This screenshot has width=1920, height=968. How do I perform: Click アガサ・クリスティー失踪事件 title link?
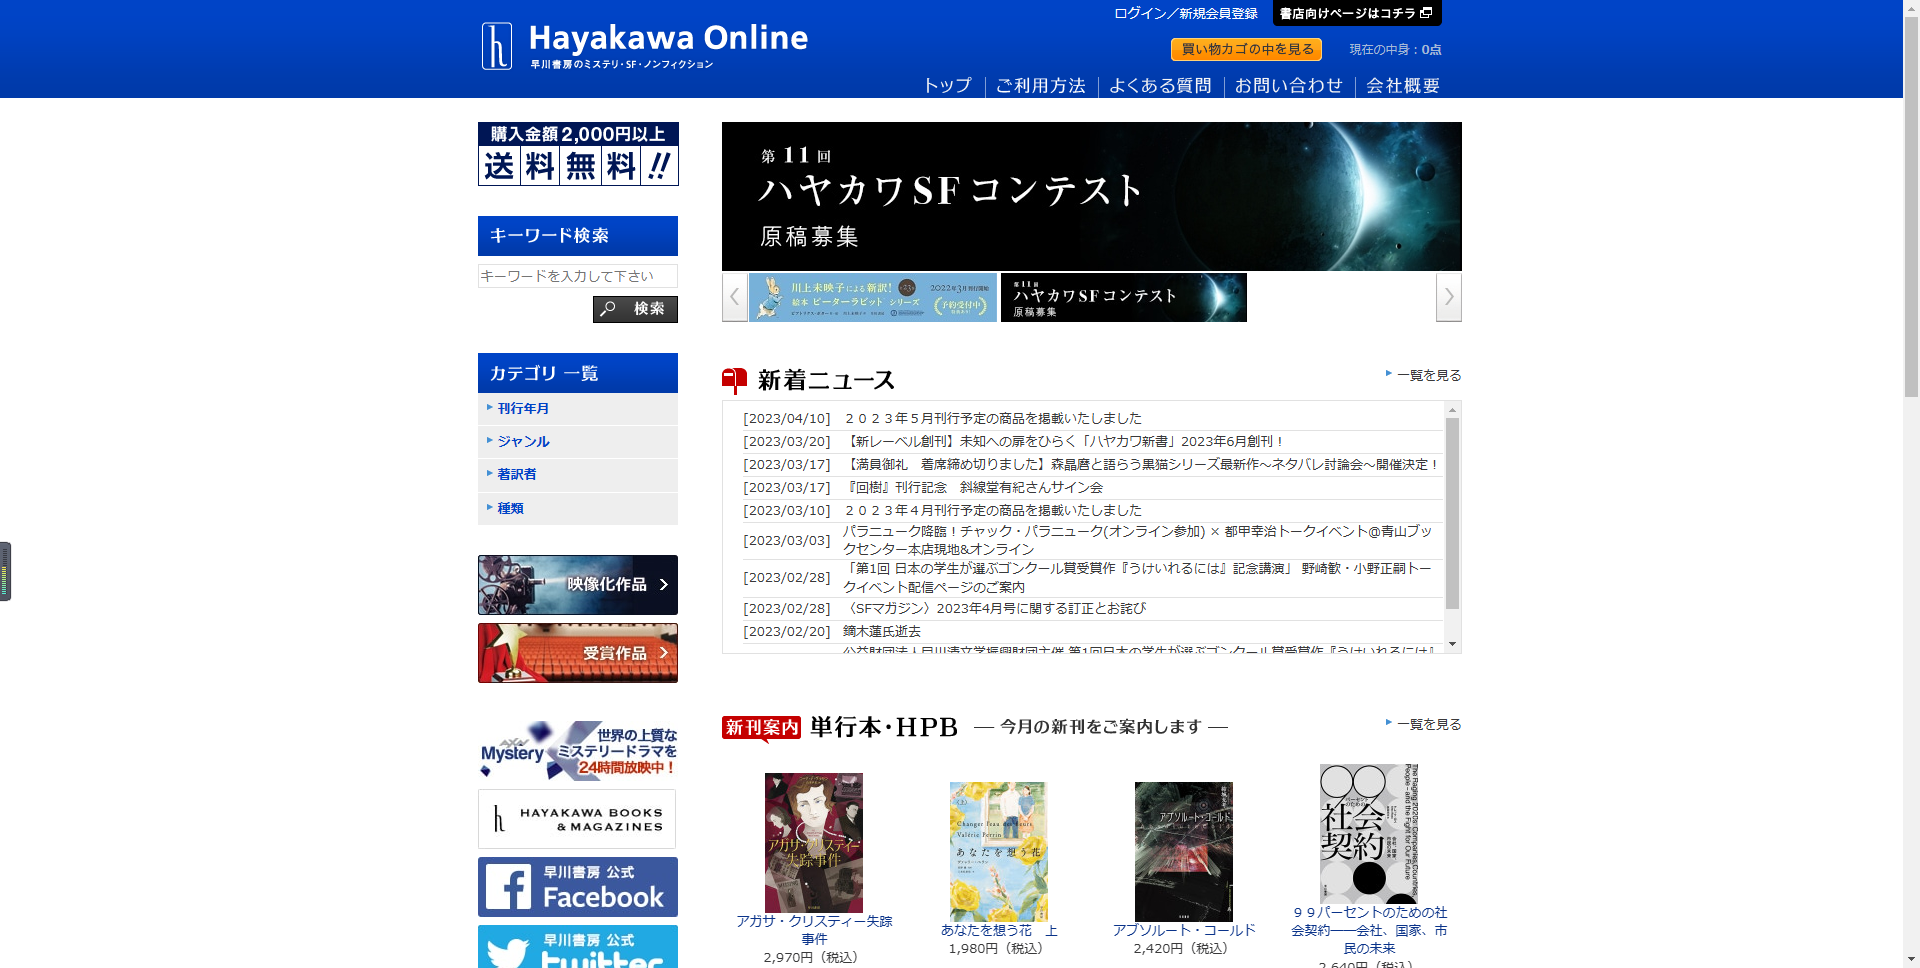[814, 930]
